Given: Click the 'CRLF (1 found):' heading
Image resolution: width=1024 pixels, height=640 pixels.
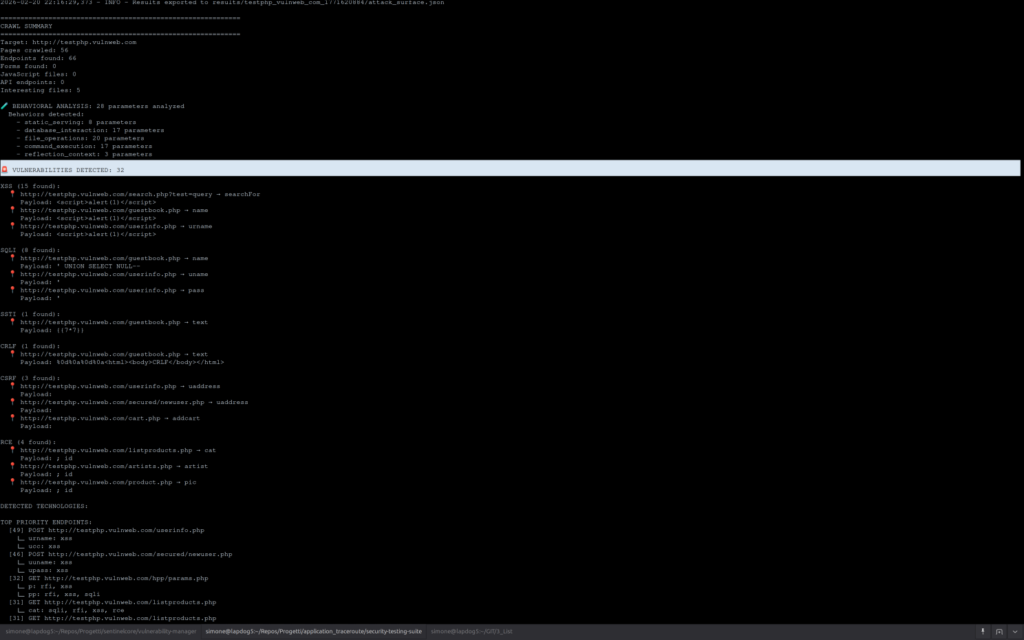Looking at the screenshot, I should tap(30, 346).
